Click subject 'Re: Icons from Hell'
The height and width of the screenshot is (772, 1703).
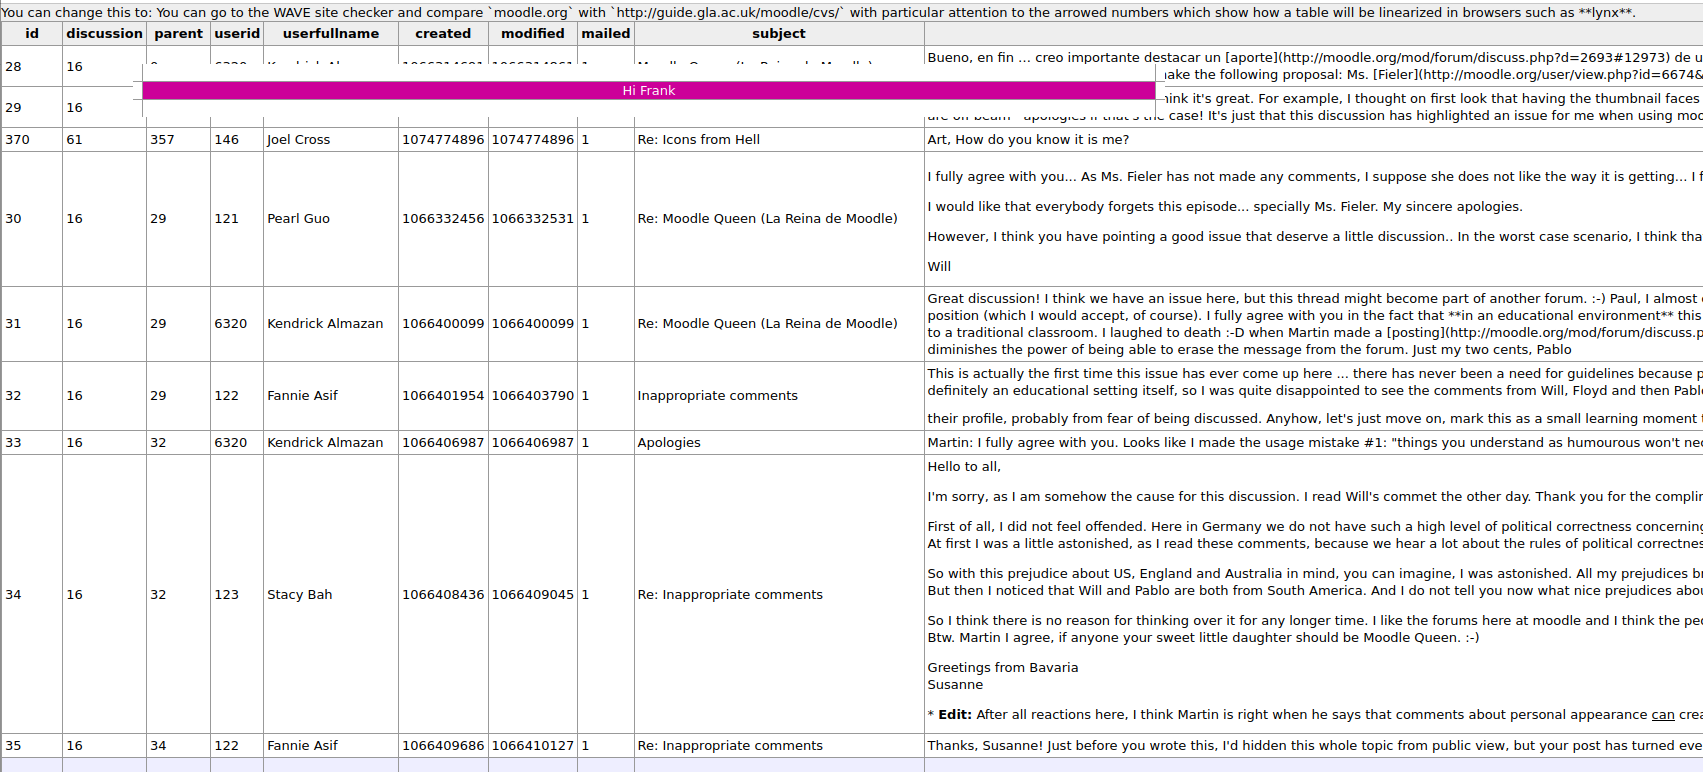point(699,139)
